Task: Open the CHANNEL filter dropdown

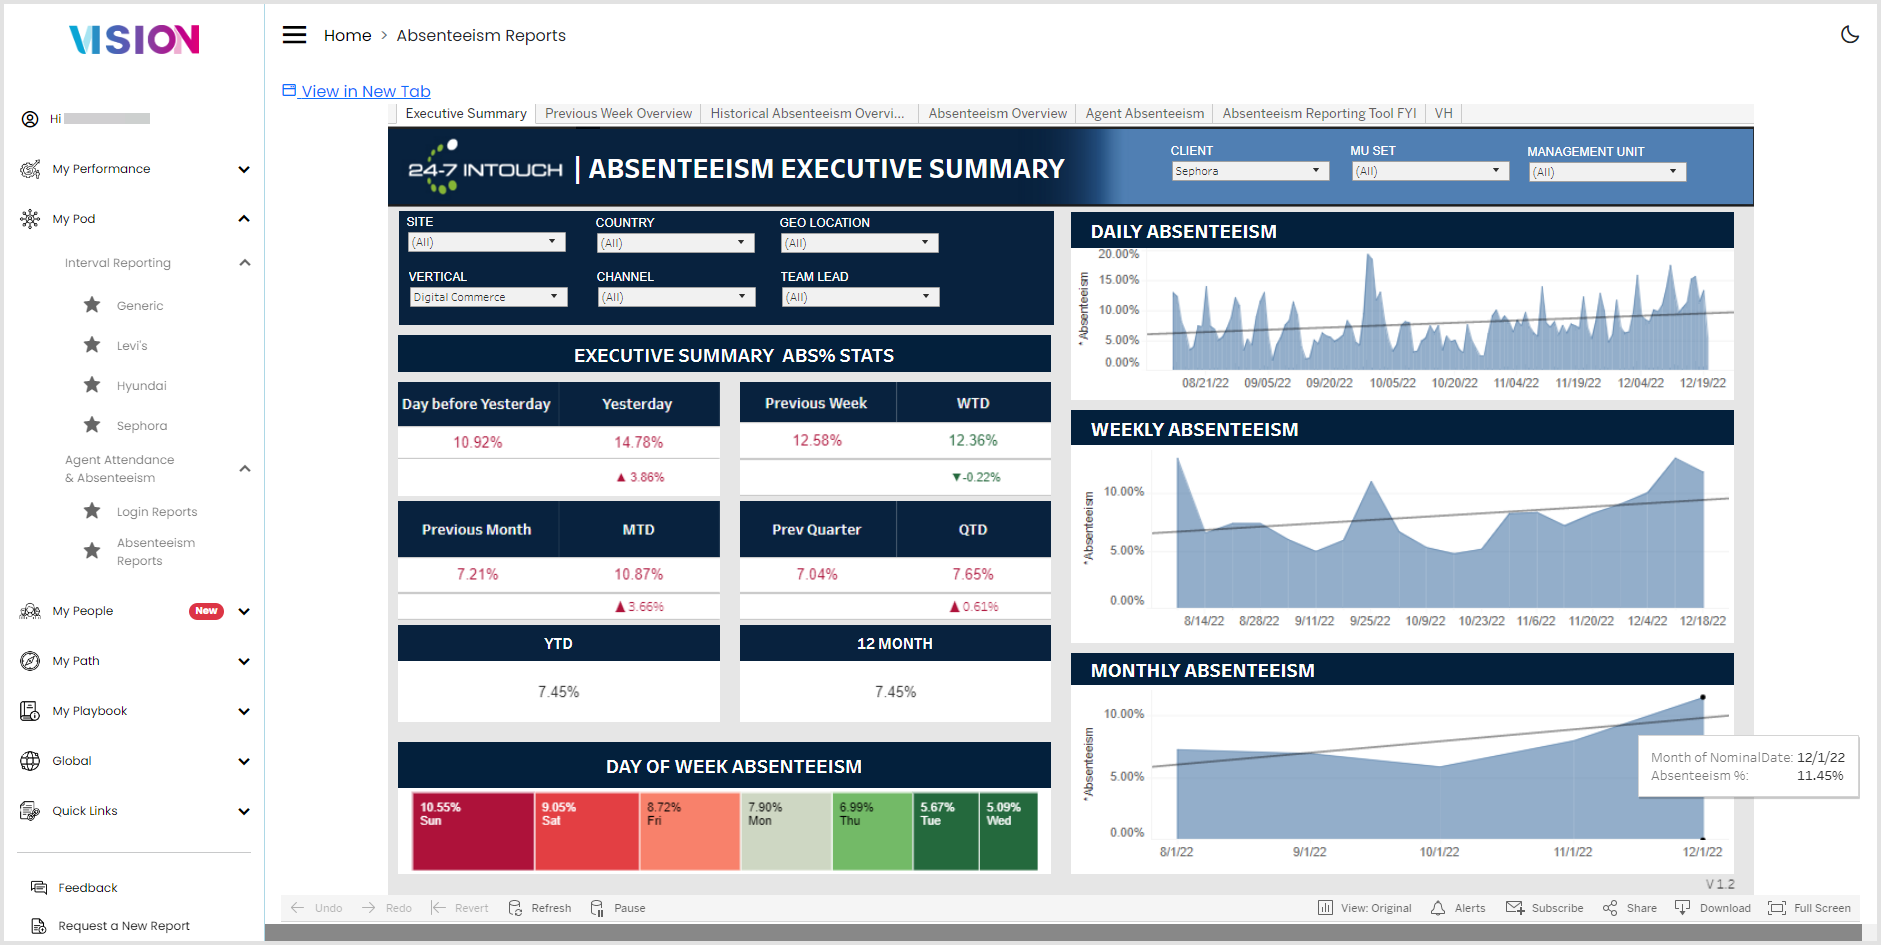Action: (676, 297)
